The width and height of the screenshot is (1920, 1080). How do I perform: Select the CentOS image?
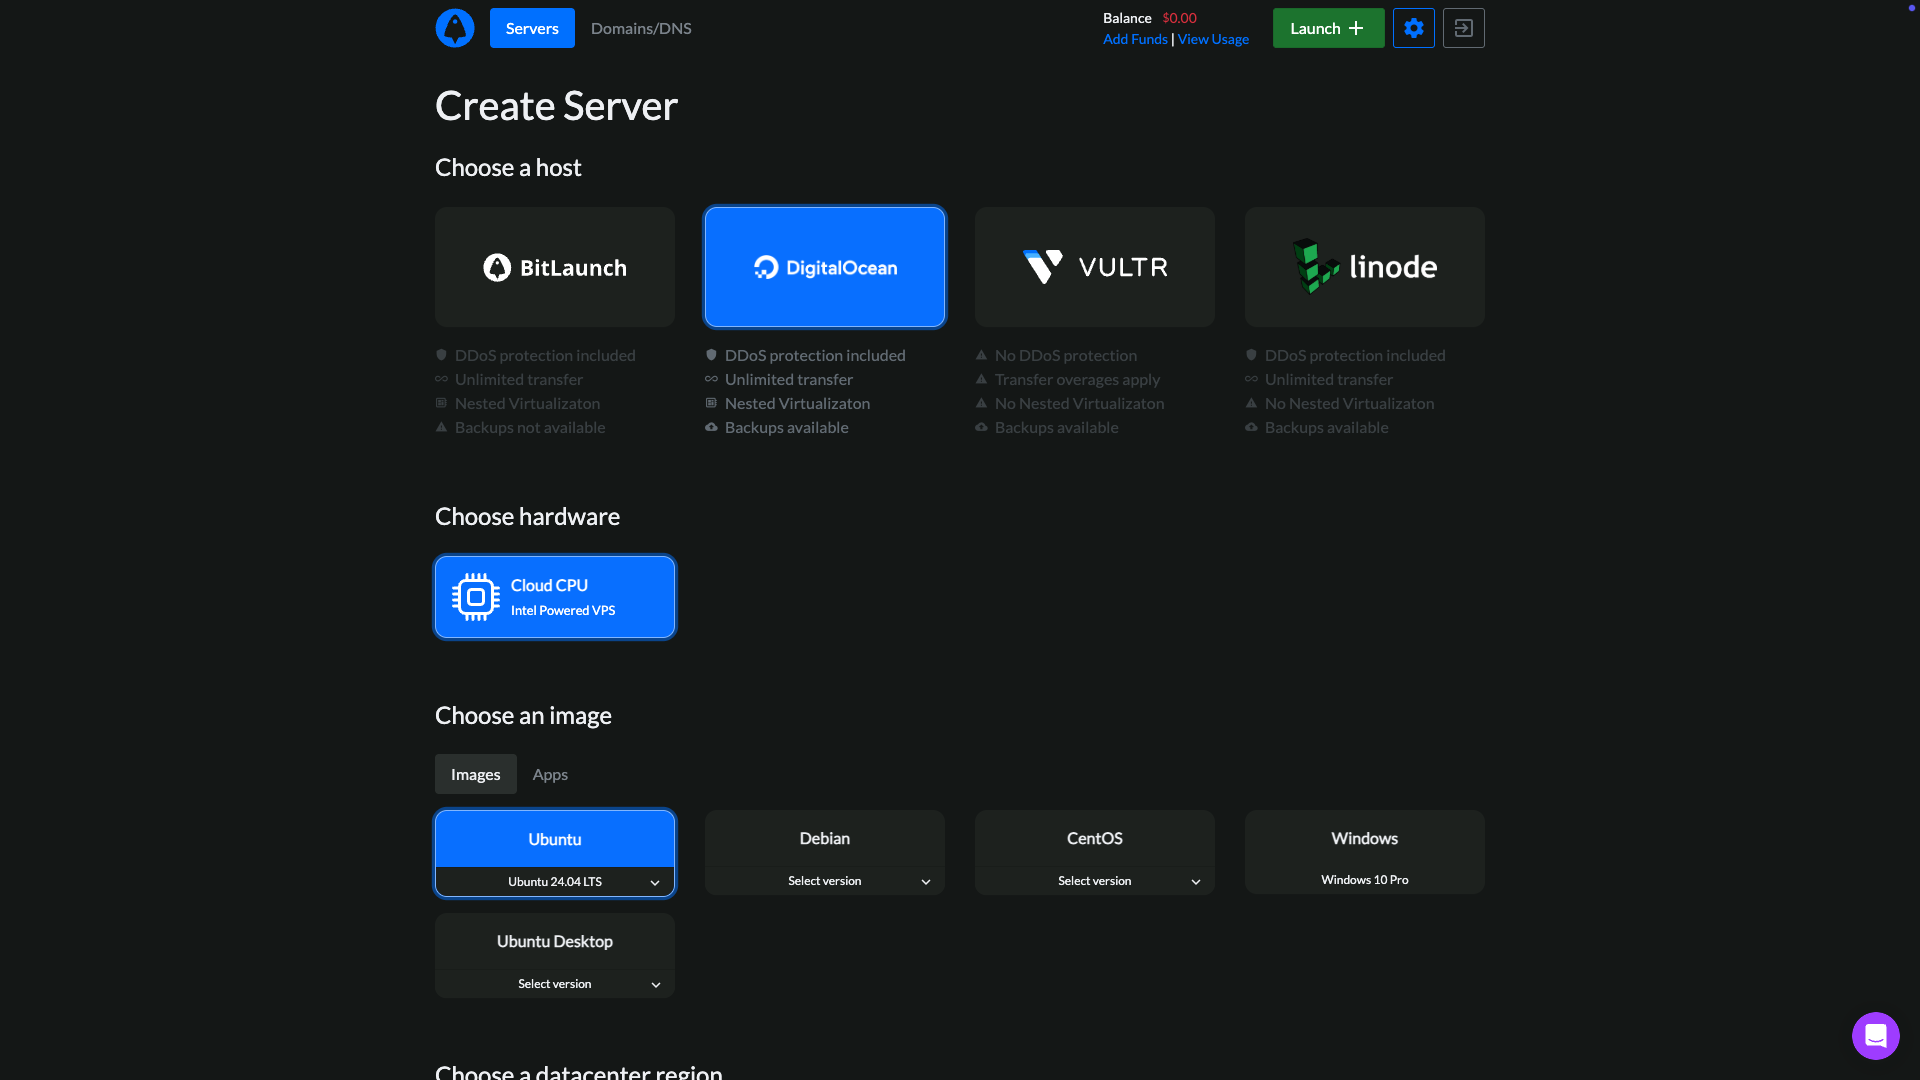pos(1094,838)
